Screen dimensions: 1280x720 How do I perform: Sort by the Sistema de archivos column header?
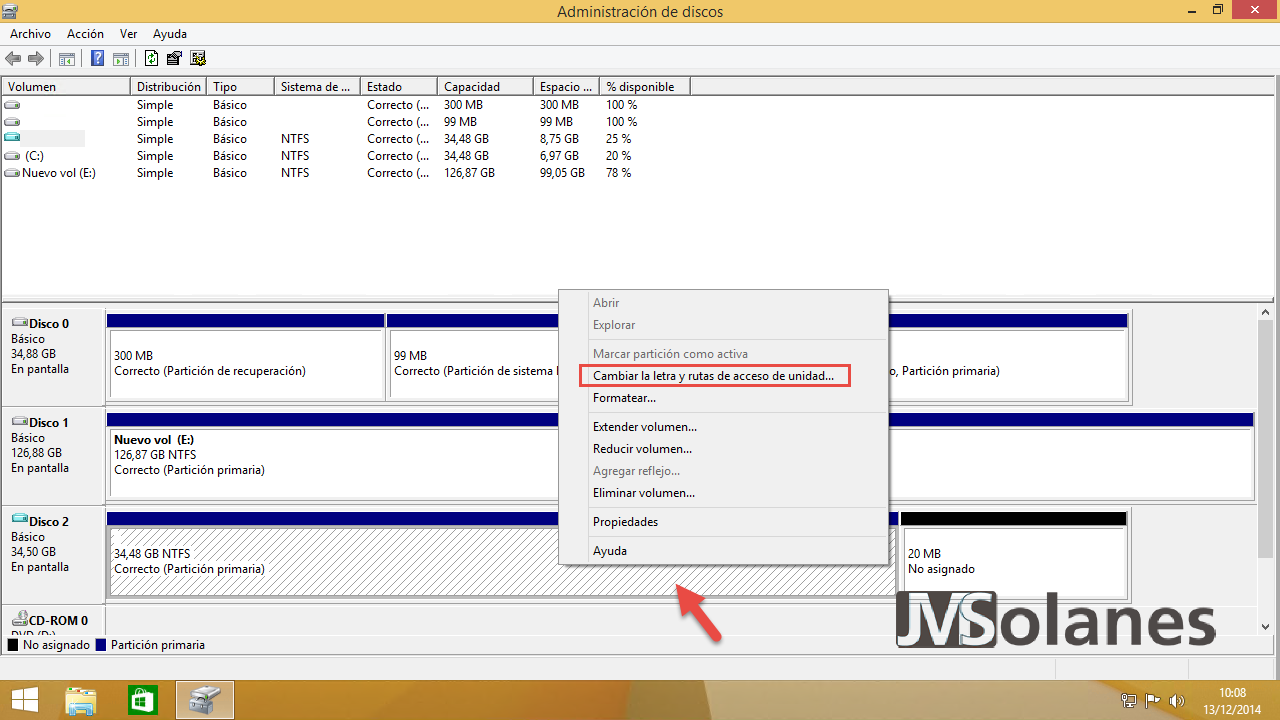317,87
